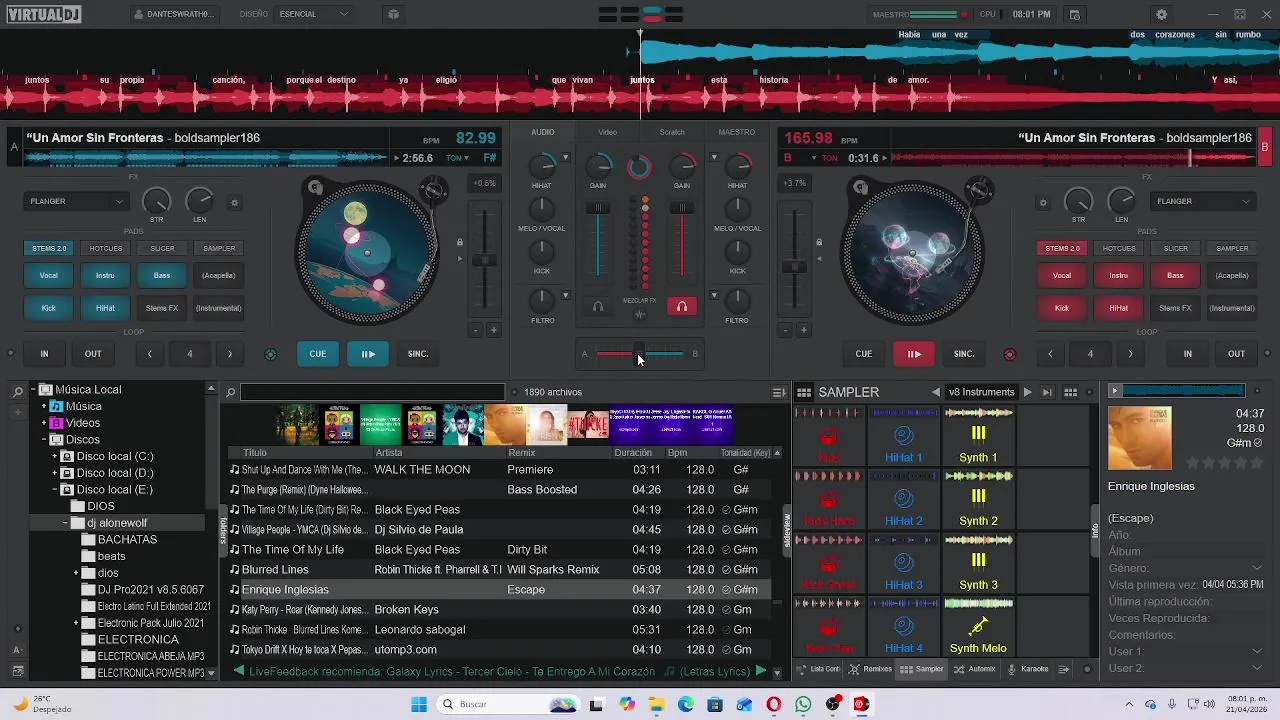Click deck B red headphone cue button
The image size is (1280, 720).
[x=682, y=307]
